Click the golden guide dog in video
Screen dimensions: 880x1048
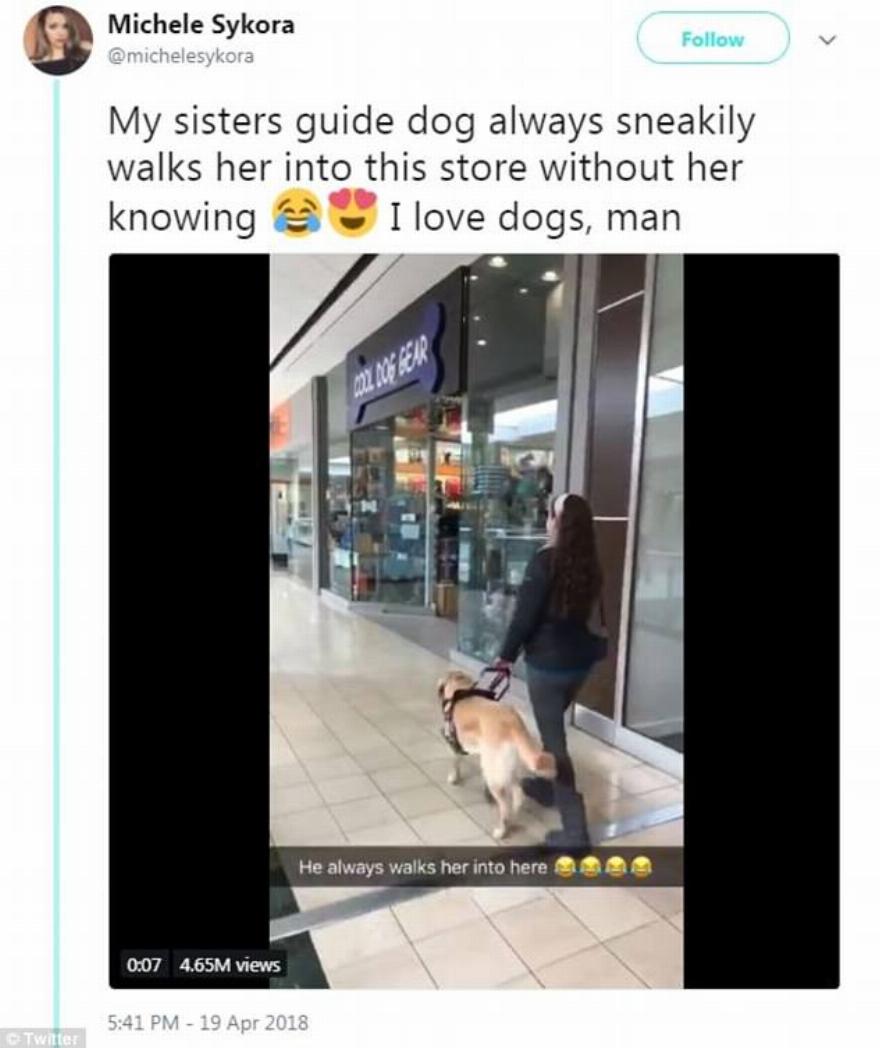pyautogui.click(x=494, y=747)
